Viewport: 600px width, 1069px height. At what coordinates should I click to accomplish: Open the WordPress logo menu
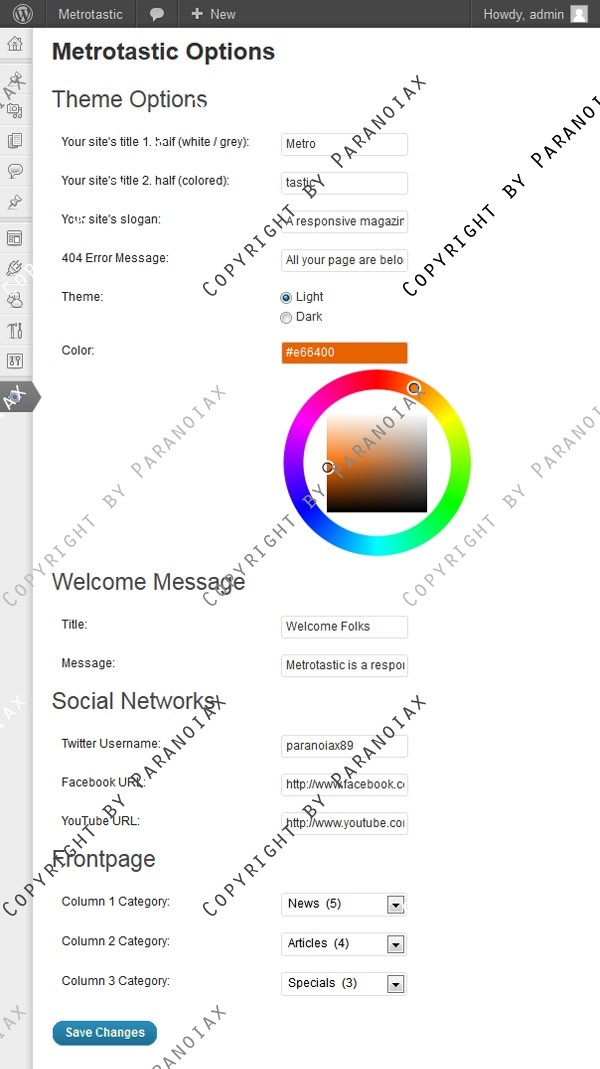pos(22,14)
